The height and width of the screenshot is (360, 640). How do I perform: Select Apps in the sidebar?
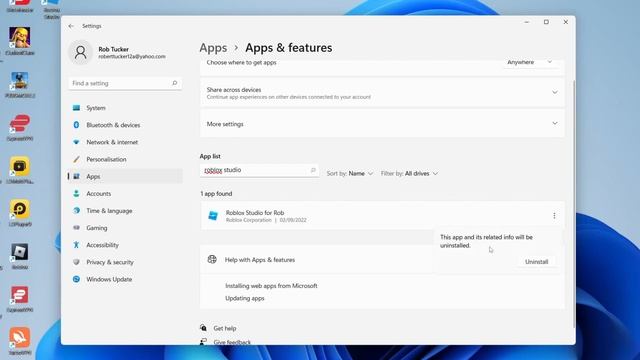125,176
